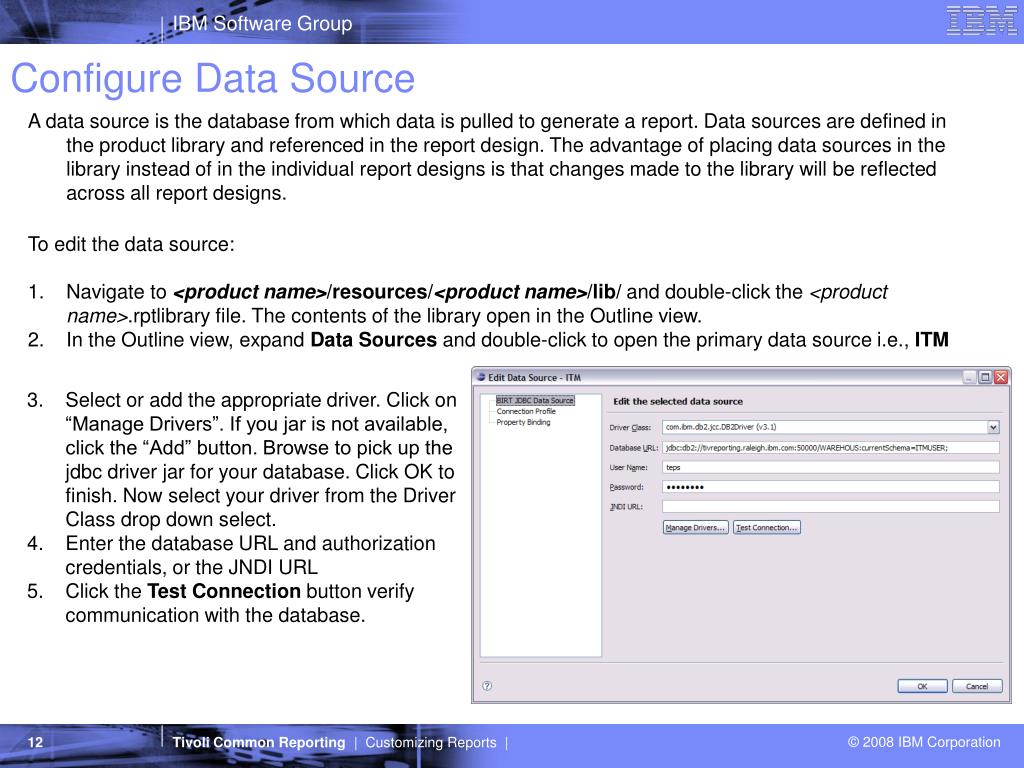Click the Eclipse icon in dialog title
Viewport: 1024px width, 768px height.
click(x=481, y=377)
